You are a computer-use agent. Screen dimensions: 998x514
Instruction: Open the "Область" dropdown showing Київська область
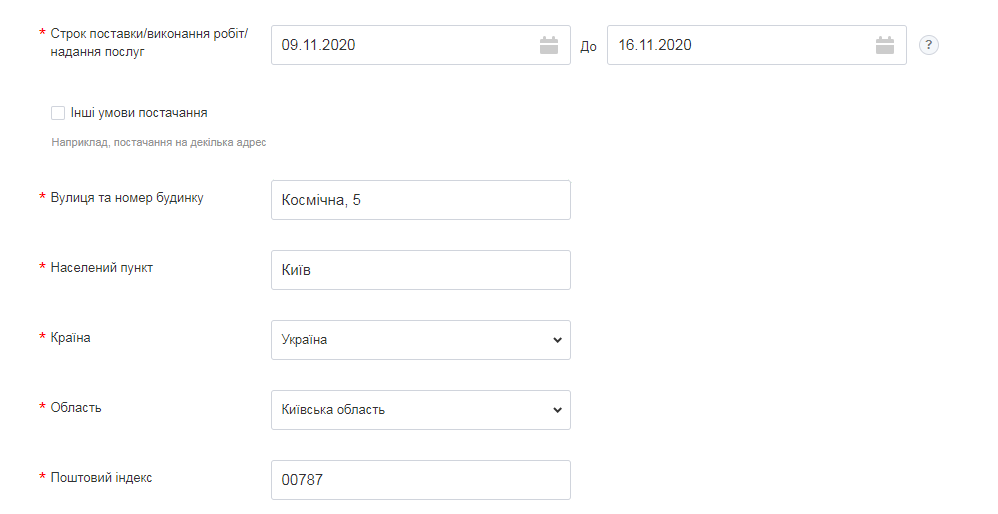click(420, 410)
